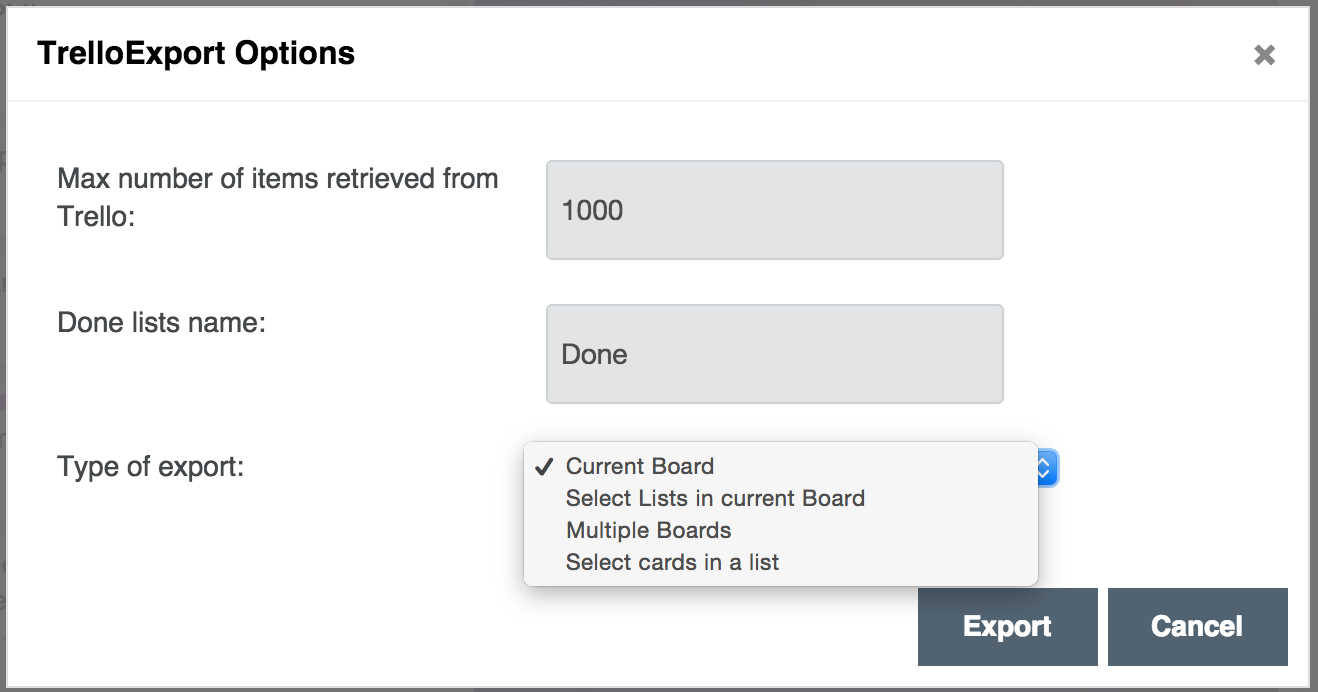Pick Multiple Boards from export dropdown
The width and height of the screenshot is (1318, 692).
pos(648,530)
